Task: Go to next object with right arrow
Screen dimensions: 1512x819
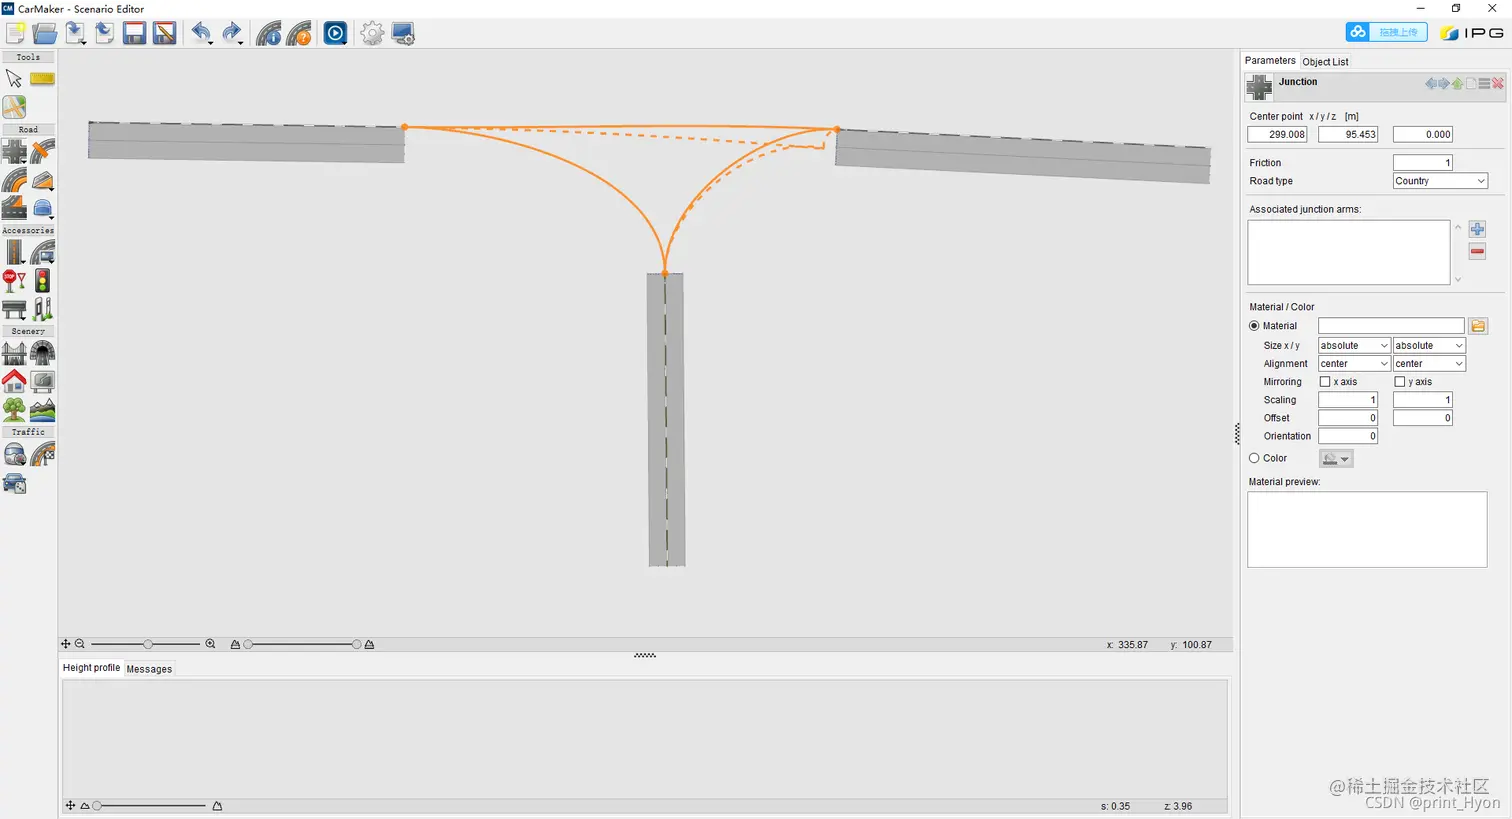Action: tap(1444, 84)
